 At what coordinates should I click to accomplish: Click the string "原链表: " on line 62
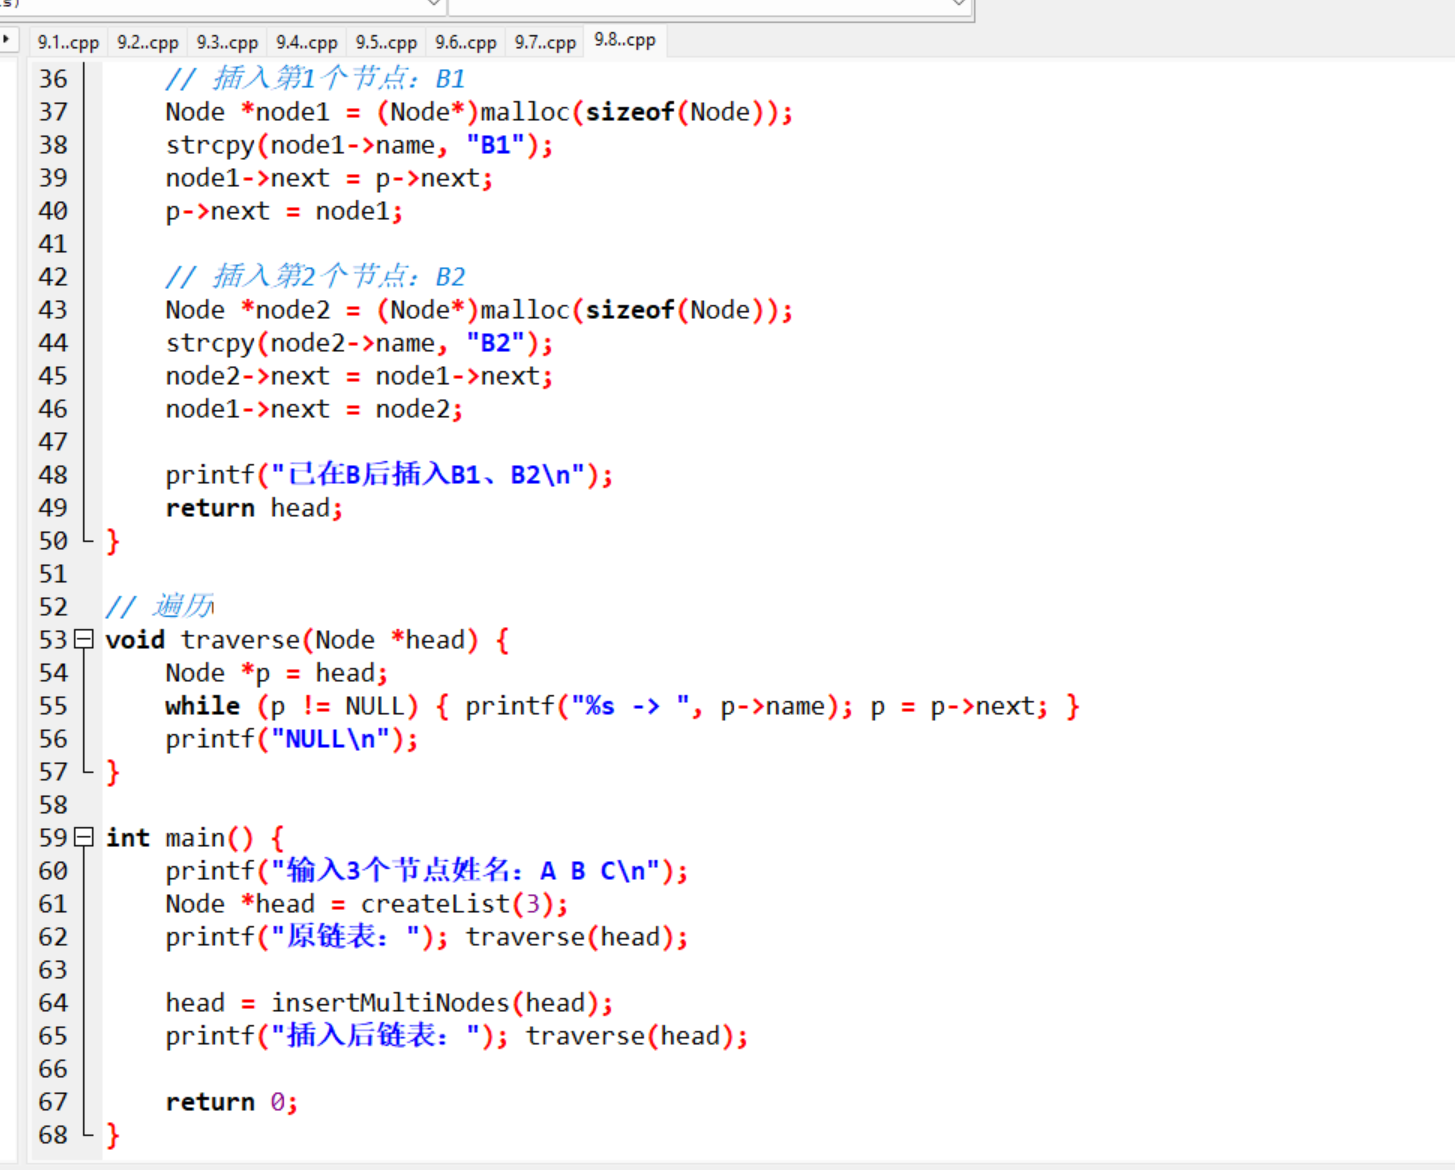click(x=345, y=937)
